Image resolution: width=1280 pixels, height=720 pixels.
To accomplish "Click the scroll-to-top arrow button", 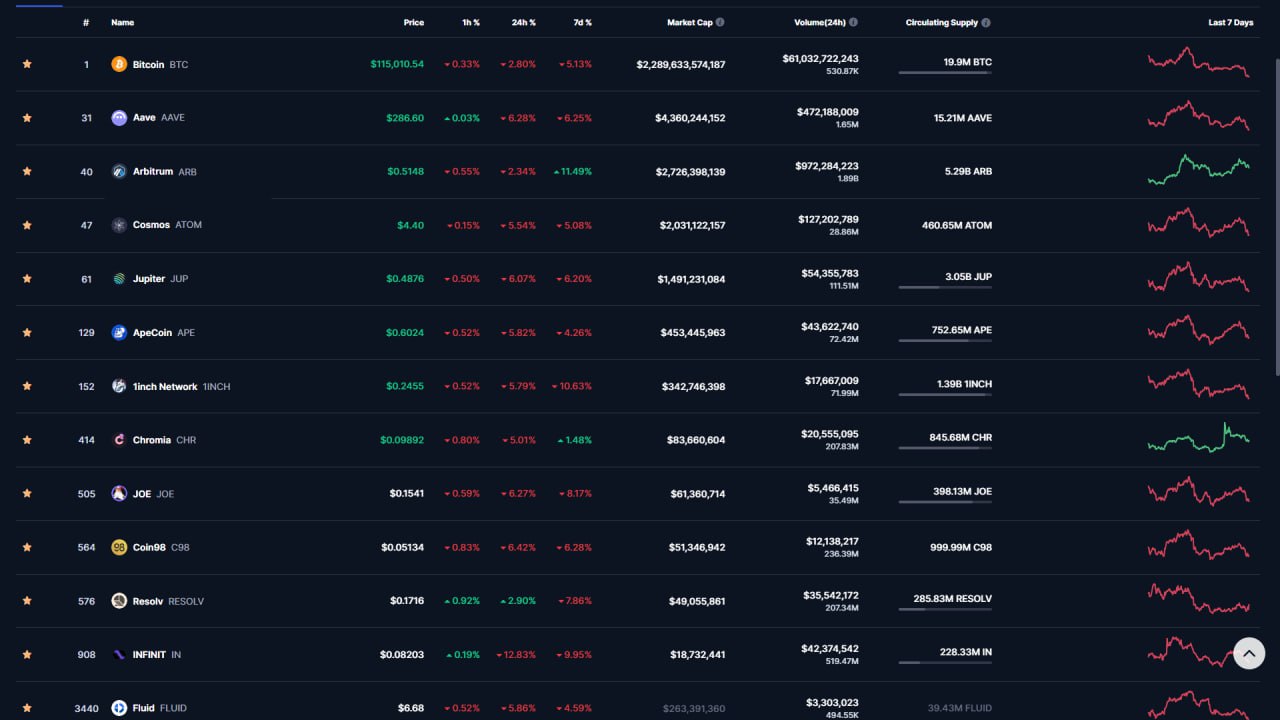I will click(x=1249, y=653).
